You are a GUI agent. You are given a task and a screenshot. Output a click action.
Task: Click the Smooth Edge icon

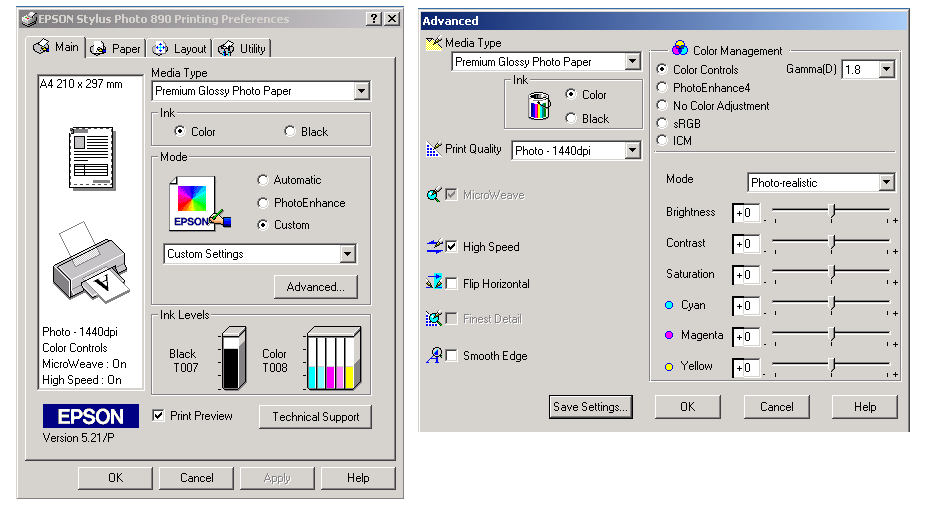[435, 355]
